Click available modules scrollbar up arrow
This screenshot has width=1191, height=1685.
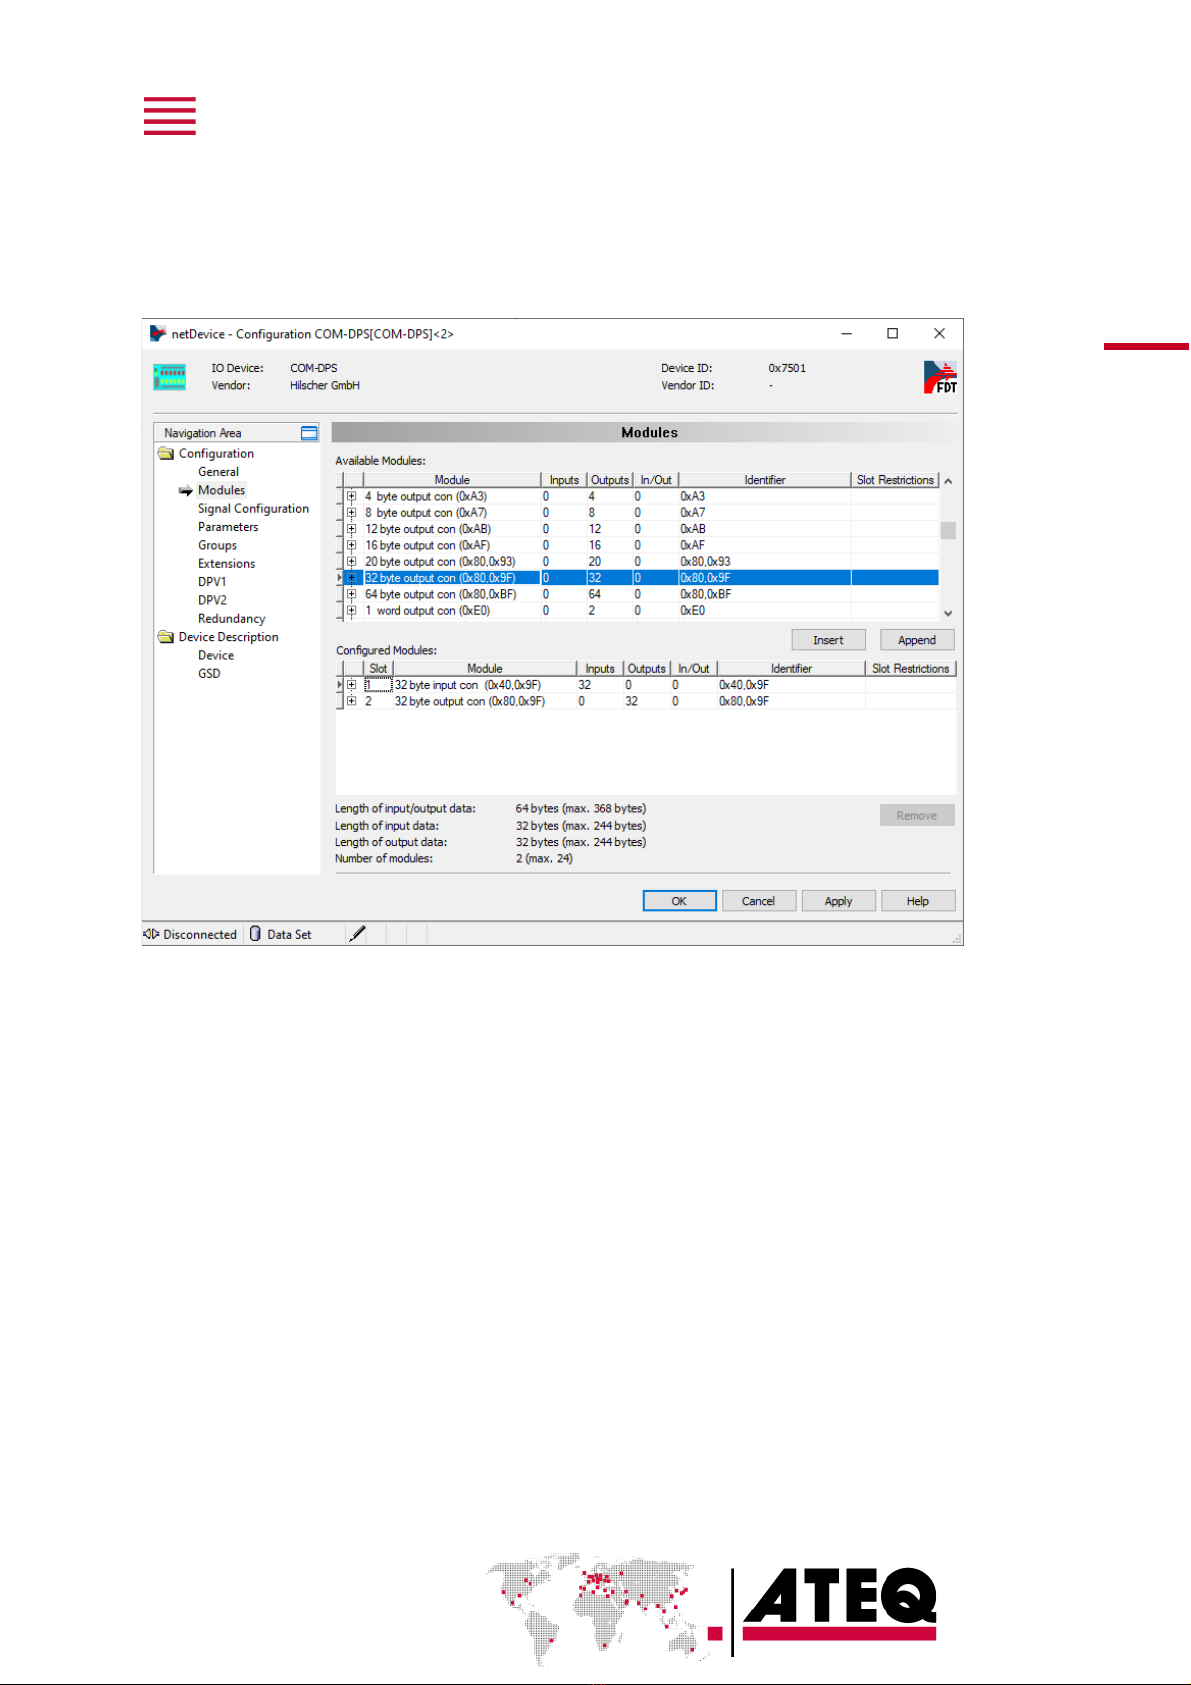pos(948,481)
